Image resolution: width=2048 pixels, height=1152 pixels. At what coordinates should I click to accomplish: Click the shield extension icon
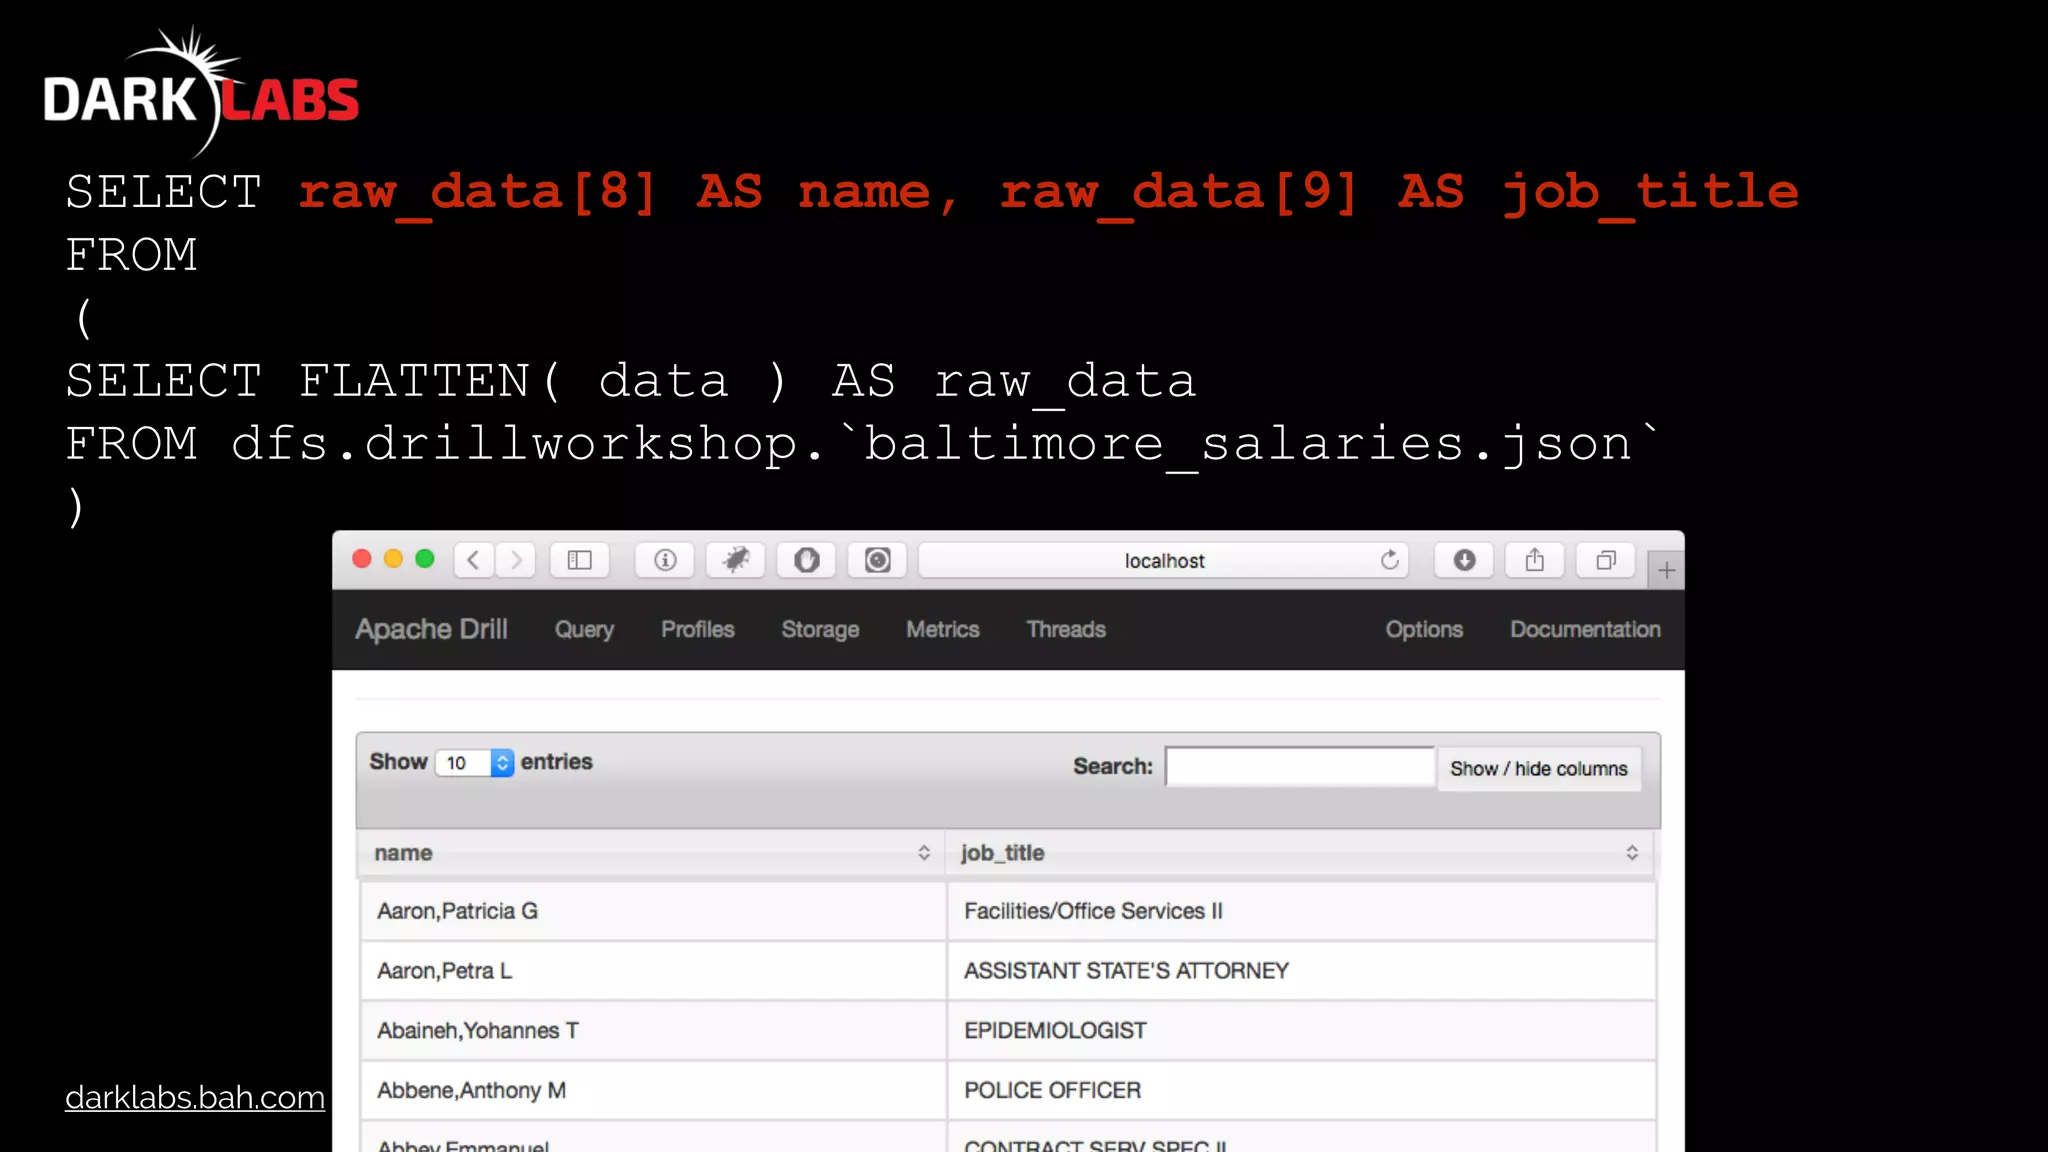point(807,560)
